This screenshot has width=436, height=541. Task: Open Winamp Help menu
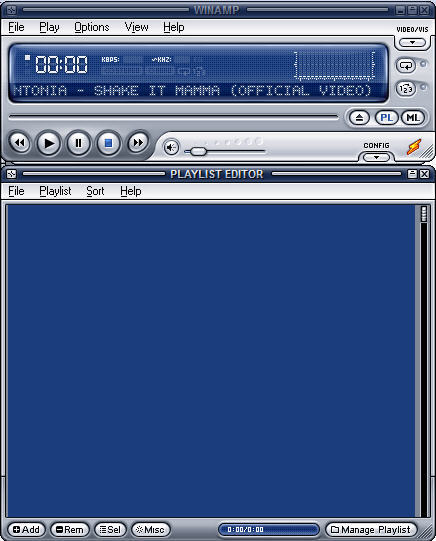point(174,27)
